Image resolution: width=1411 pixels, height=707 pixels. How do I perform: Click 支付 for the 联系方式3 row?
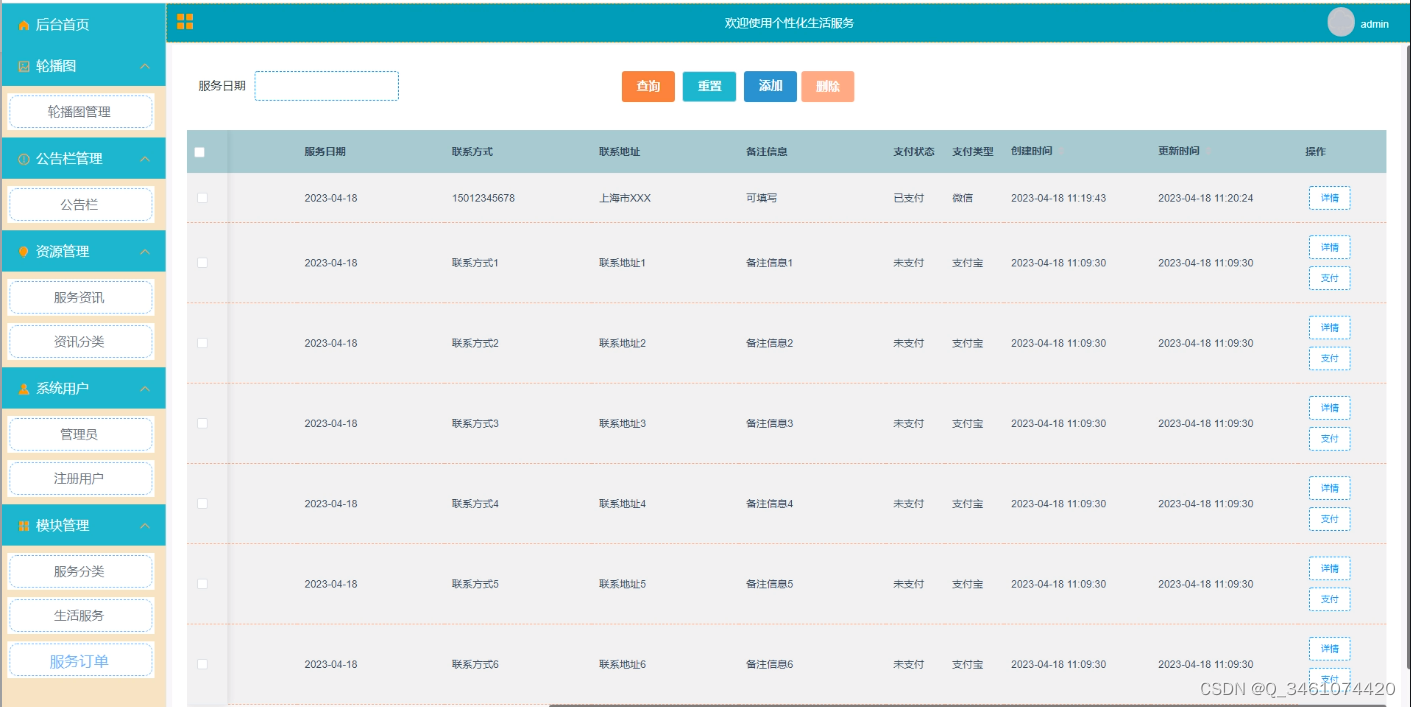tap(1329, 439)
